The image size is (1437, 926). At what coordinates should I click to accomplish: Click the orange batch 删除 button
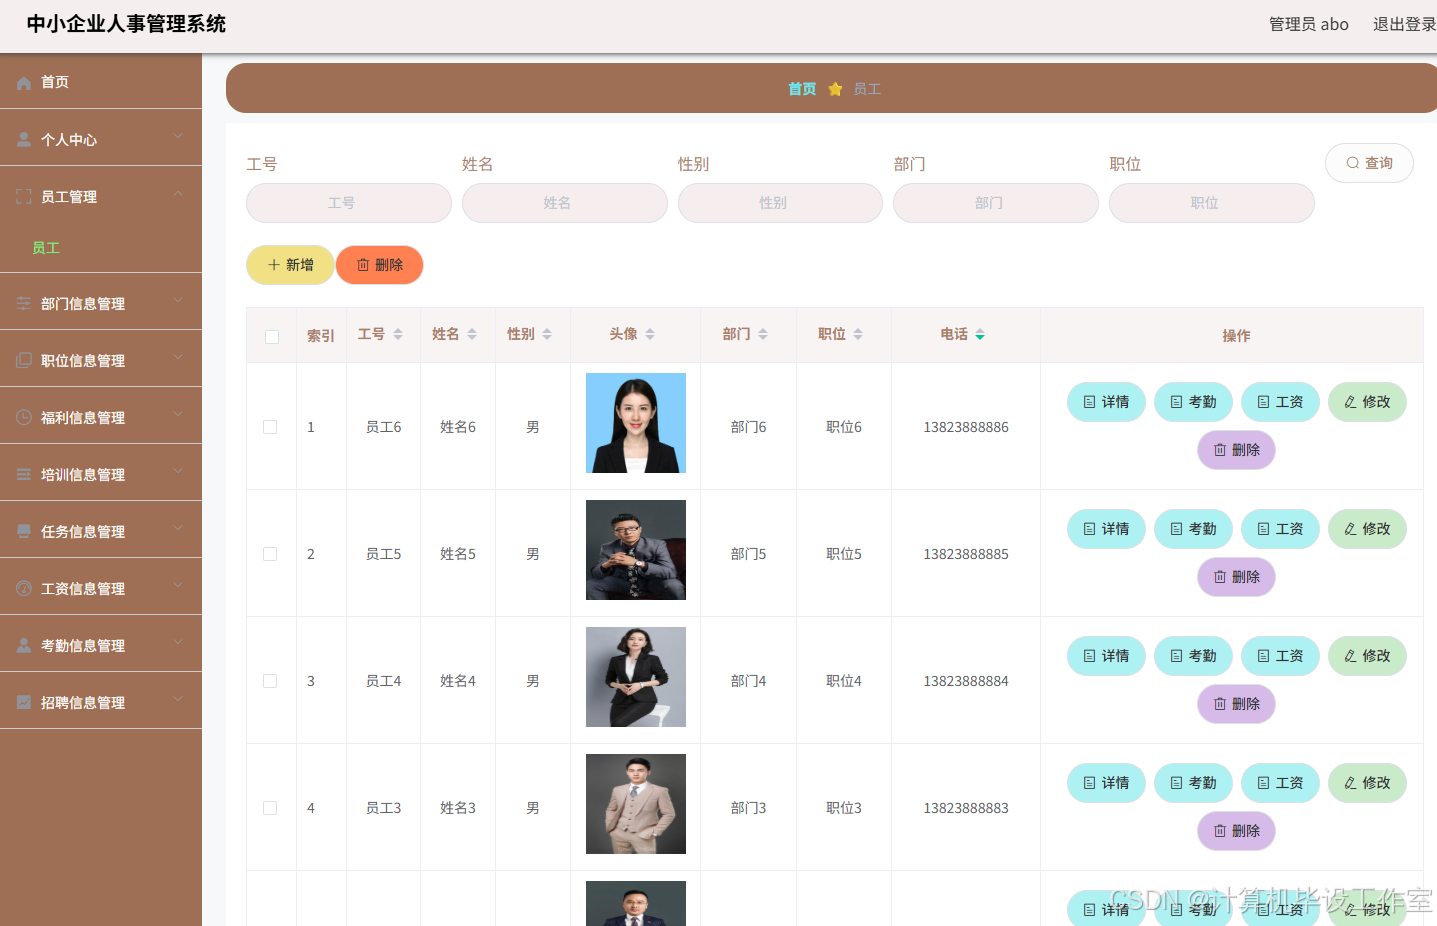click(x=380, y=265)
